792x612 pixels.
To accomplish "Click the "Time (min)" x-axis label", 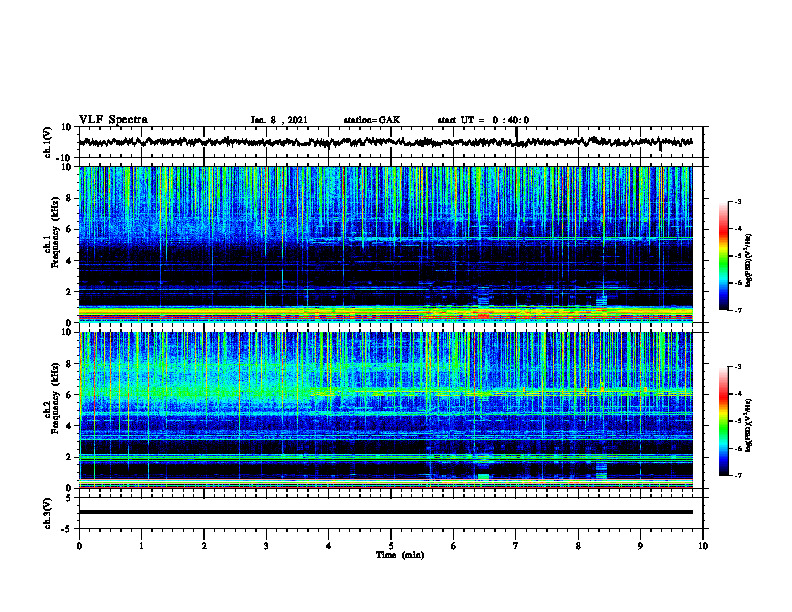I will (400, 555).
